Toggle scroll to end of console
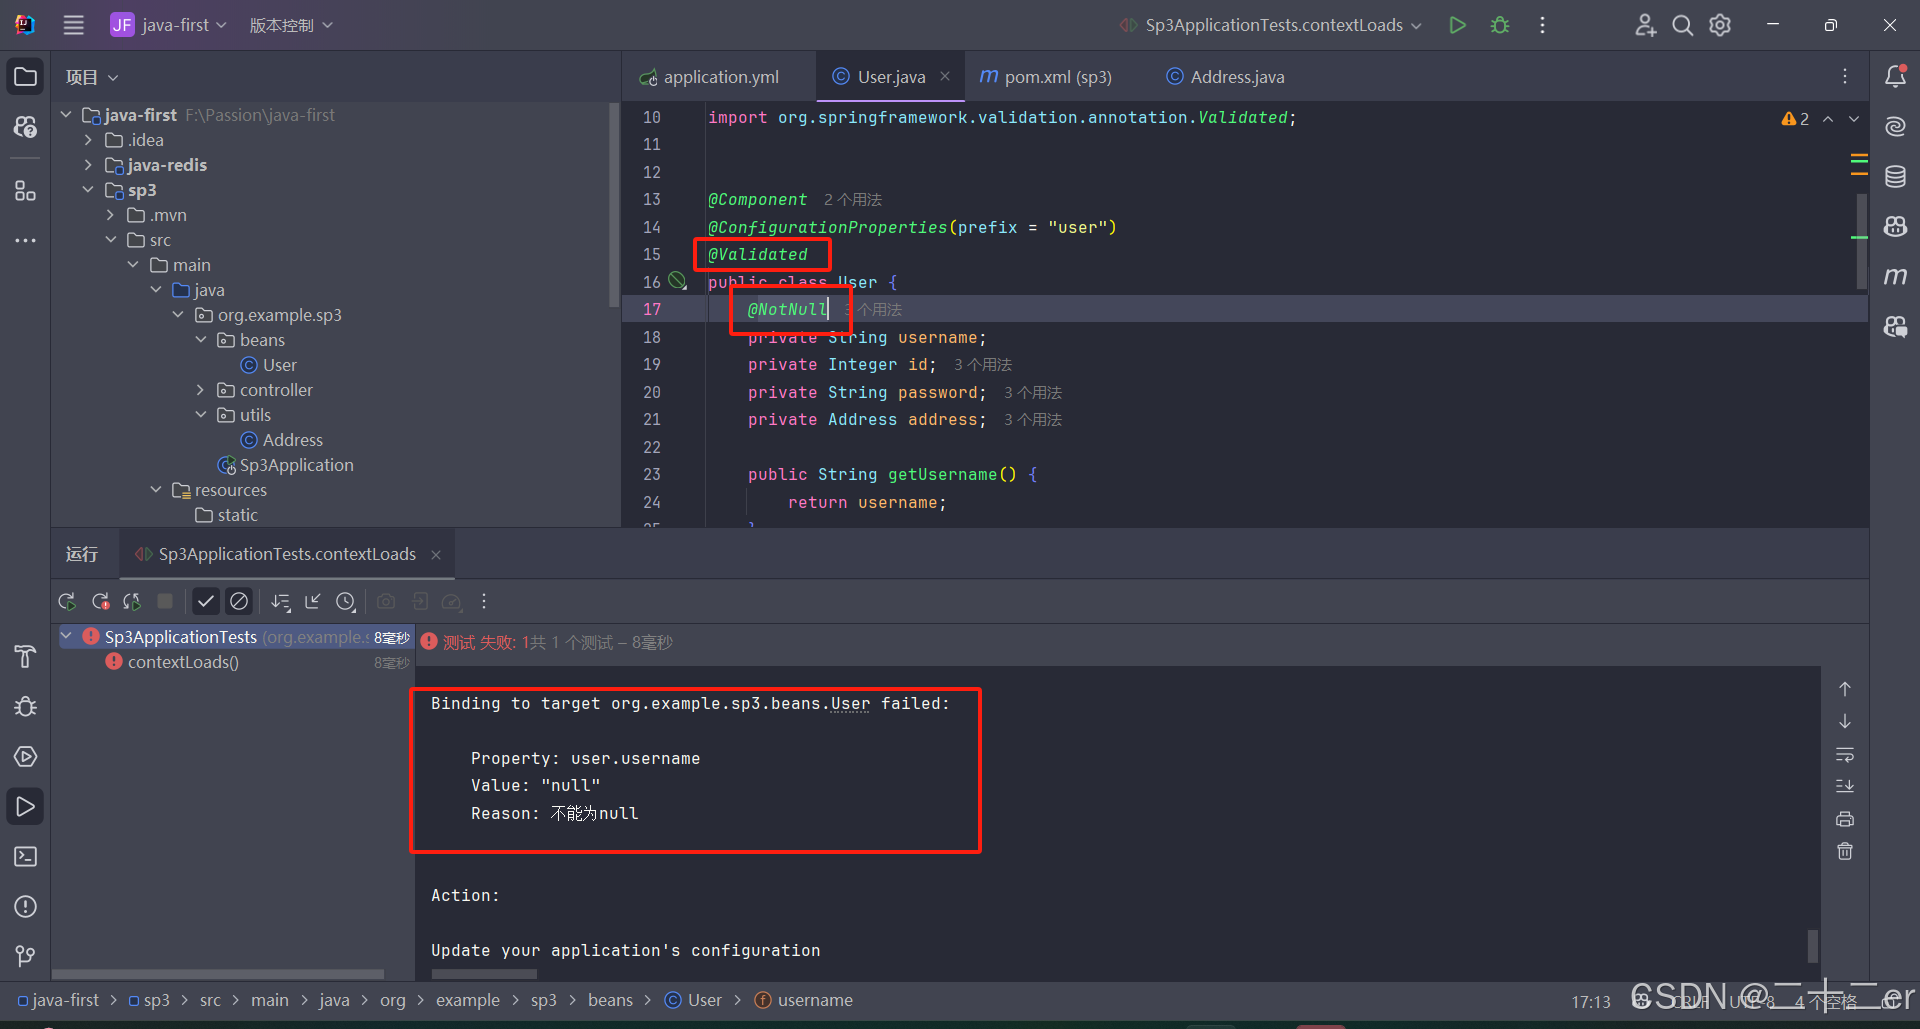The height and width of the screenshot is (1029, 1920). click(x=1845, y=786)
